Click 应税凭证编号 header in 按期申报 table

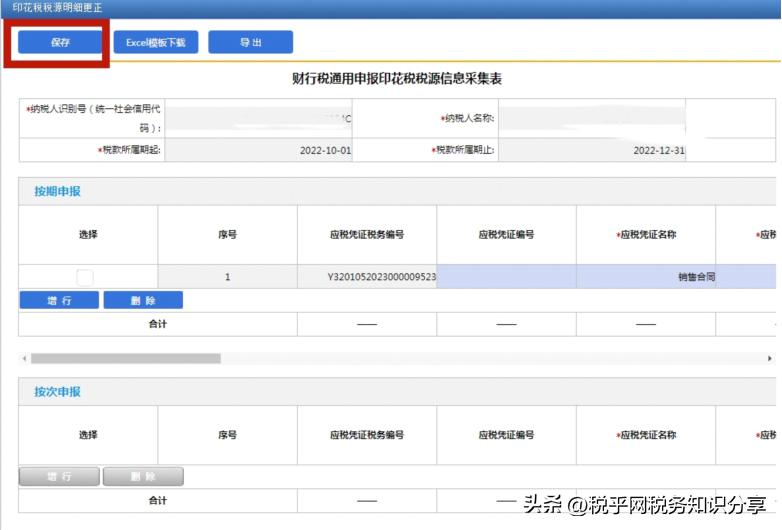pos(506,234)
